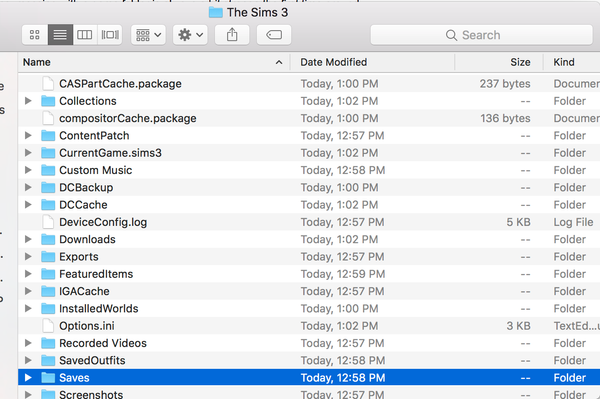Click the Edit Tags button

click(x=274, y=35)
